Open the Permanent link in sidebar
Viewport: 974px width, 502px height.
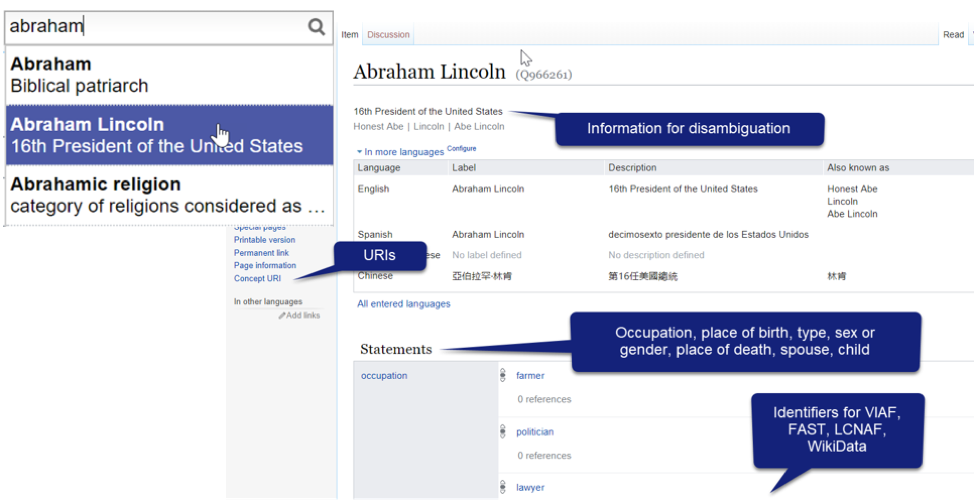click(x=262, y=253)
